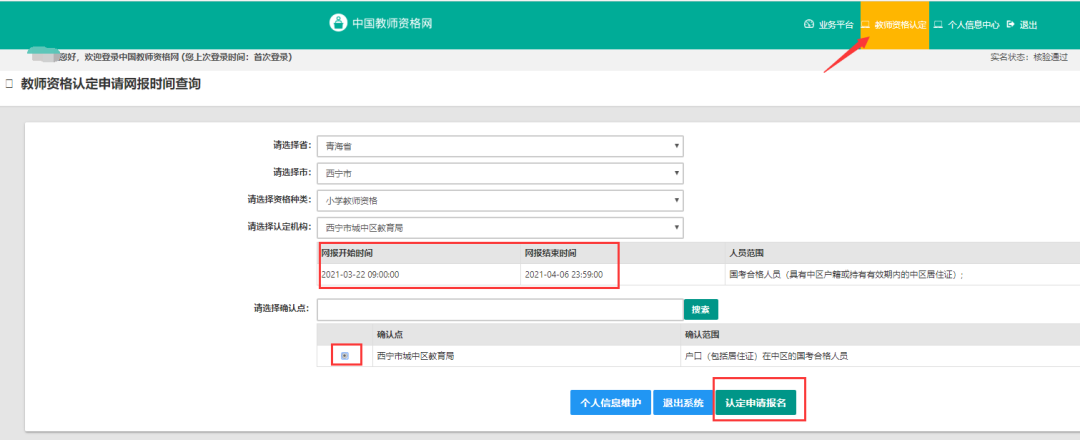Click the 确认范围 column header
The height and width of the screenshot is (440, 1080).
702,335
